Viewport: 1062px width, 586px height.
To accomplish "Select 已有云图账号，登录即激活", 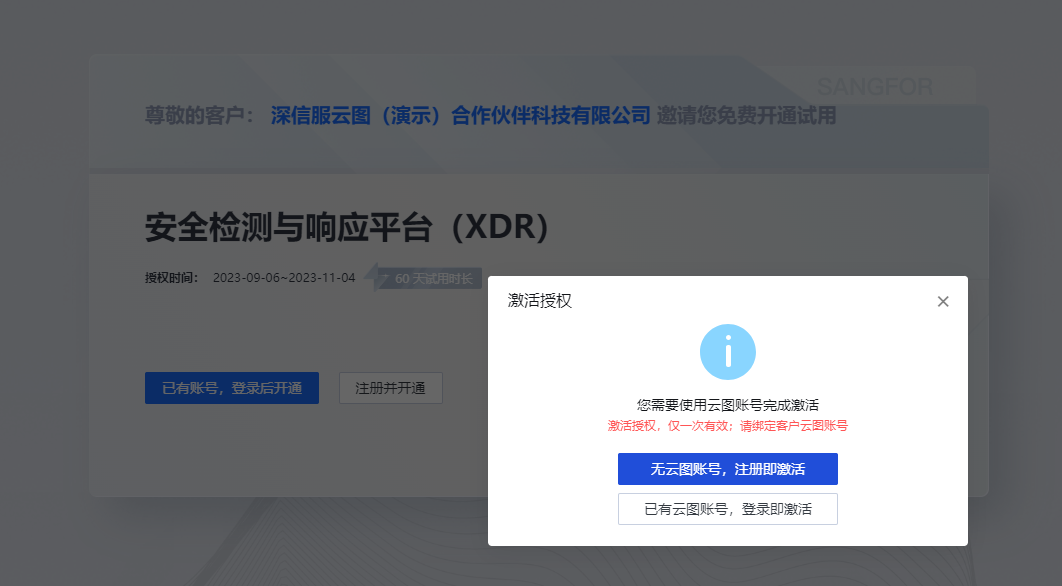I will 727,509.
